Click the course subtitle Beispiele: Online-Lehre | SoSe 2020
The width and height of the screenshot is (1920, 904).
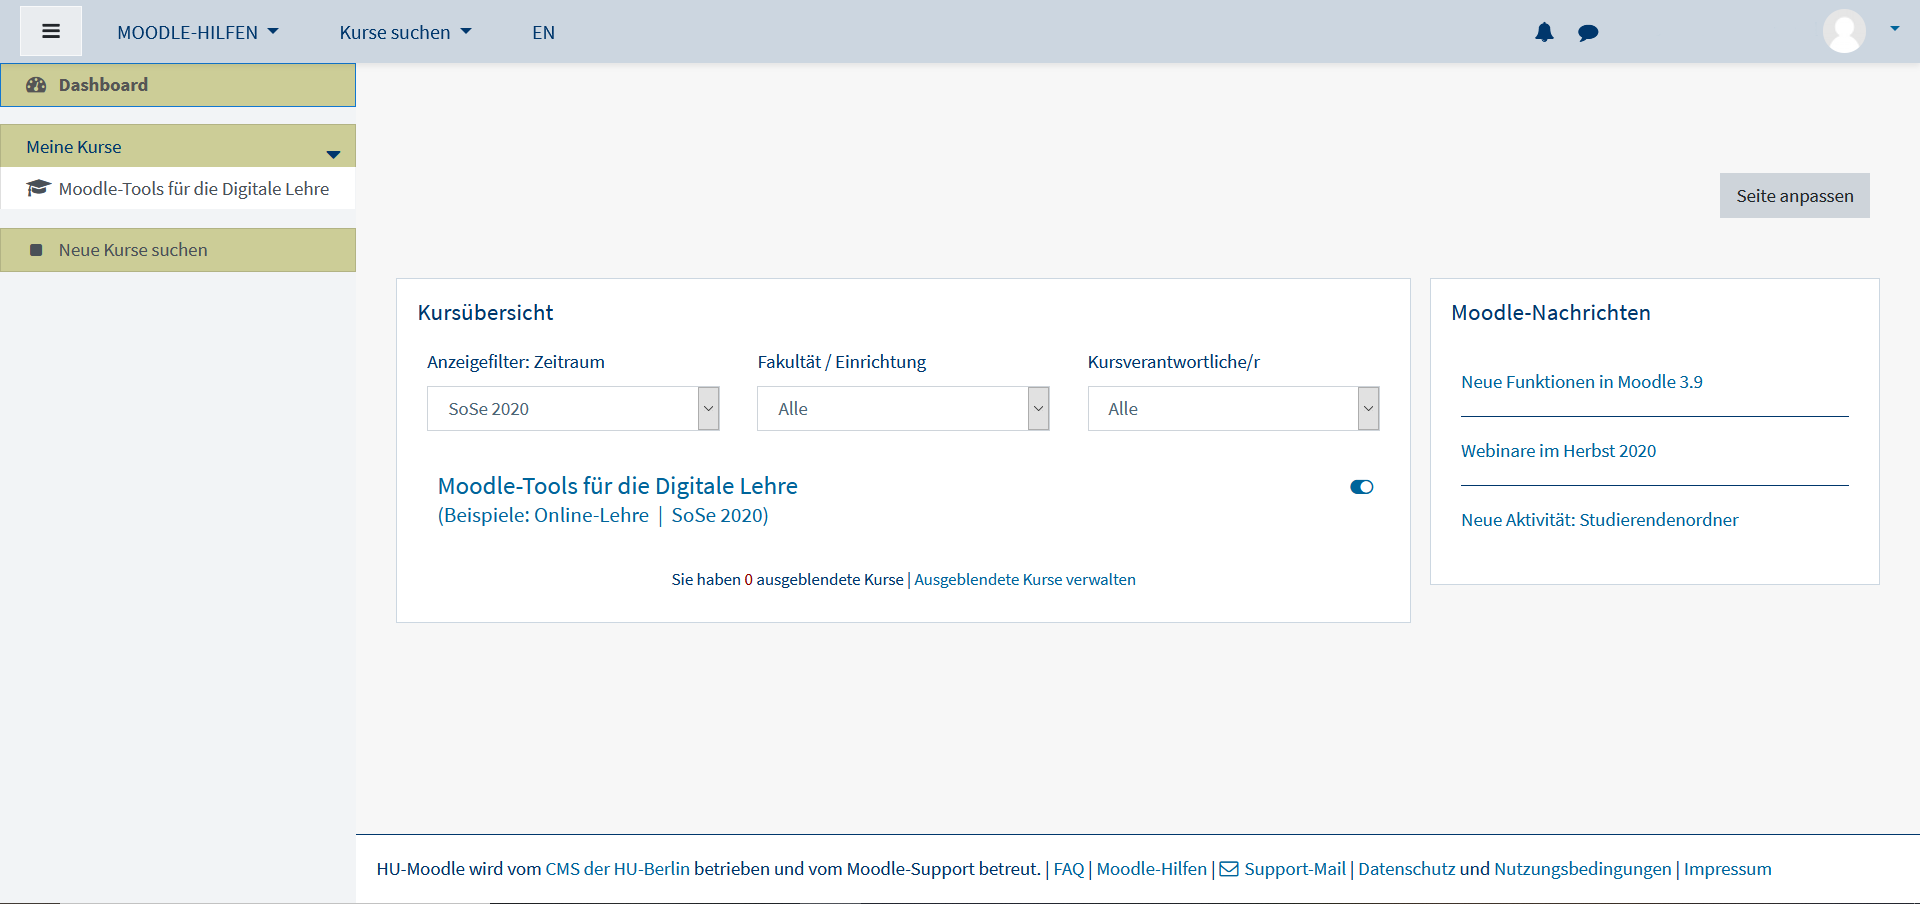(x=603, y=516)
